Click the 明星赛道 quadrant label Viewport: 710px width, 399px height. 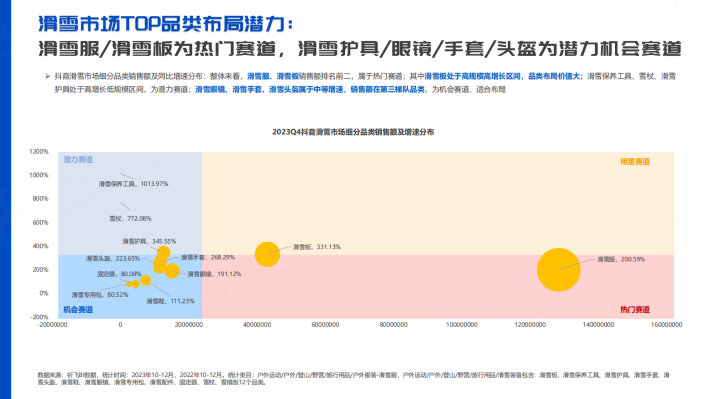(x=635, y=162)
